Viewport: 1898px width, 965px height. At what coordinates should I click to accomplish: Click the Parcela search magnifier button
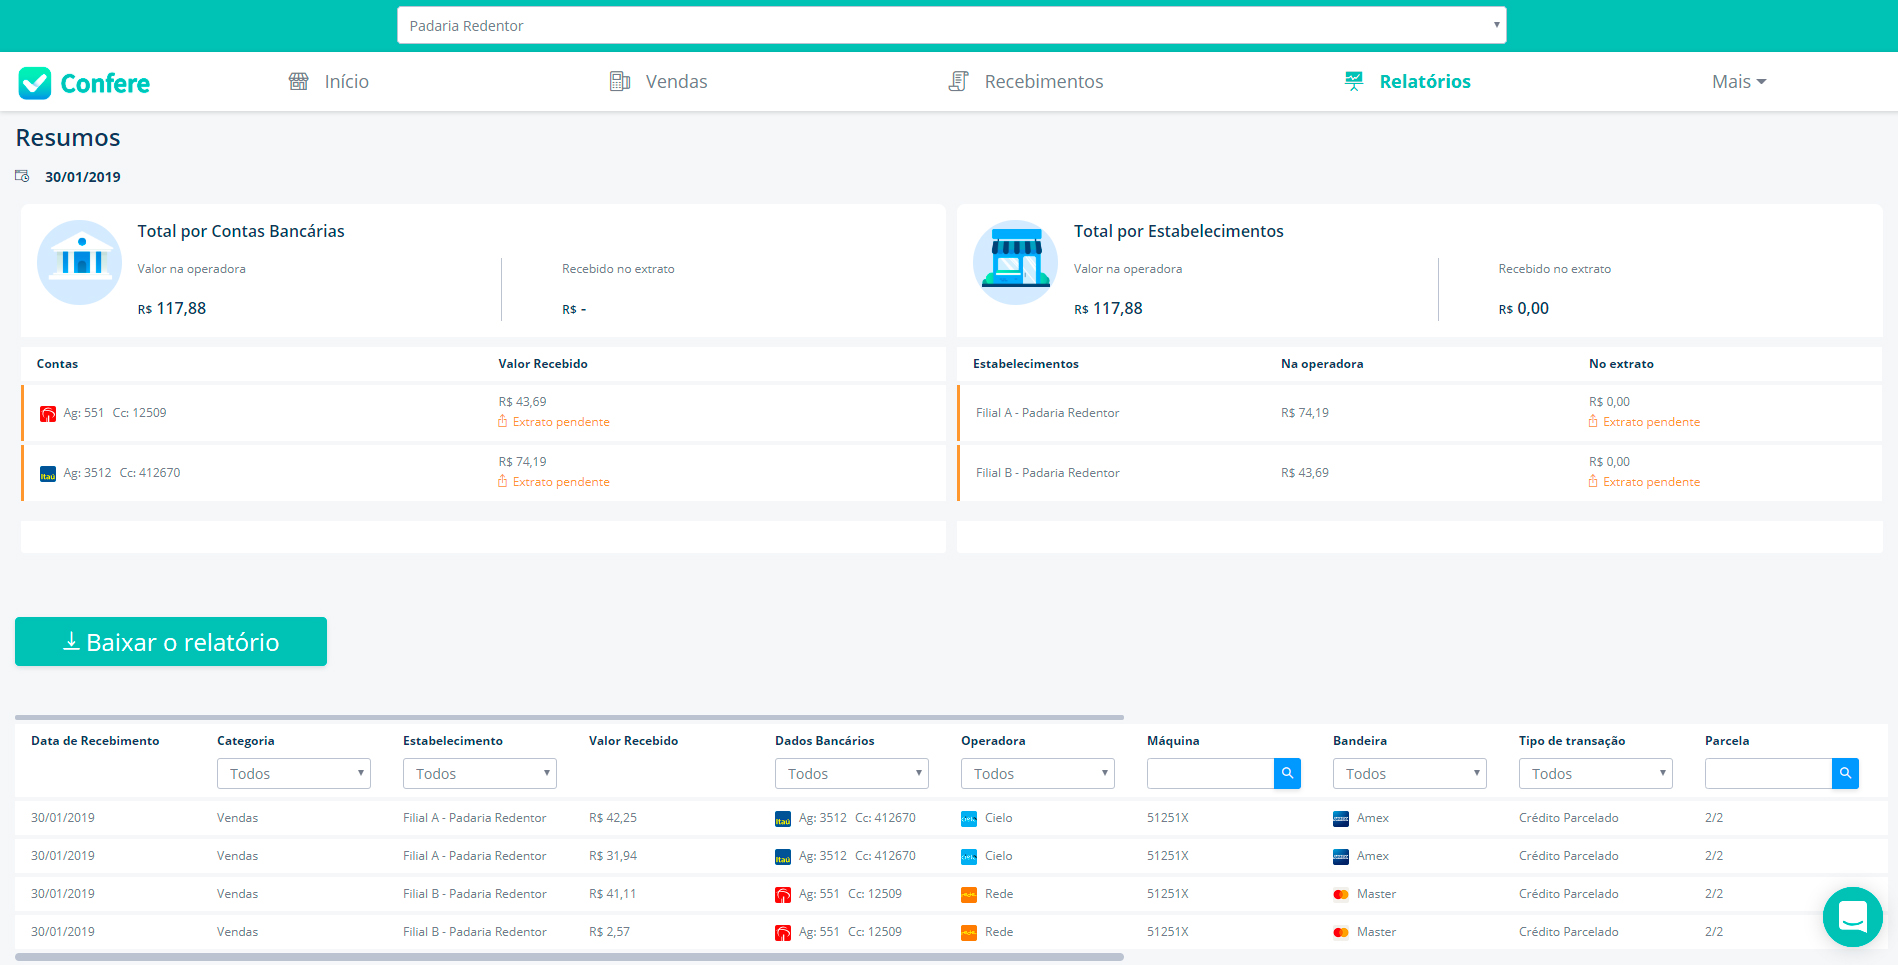[x=1845, y=773]
